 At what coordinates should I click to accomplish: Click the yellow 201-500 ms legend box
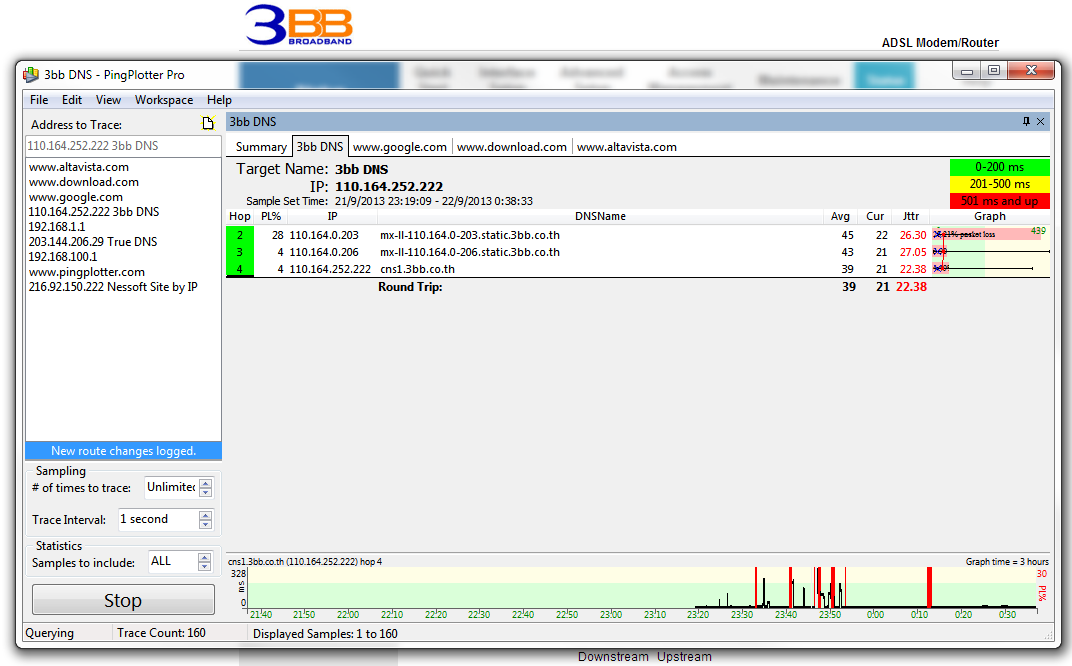click(1000, 184)
